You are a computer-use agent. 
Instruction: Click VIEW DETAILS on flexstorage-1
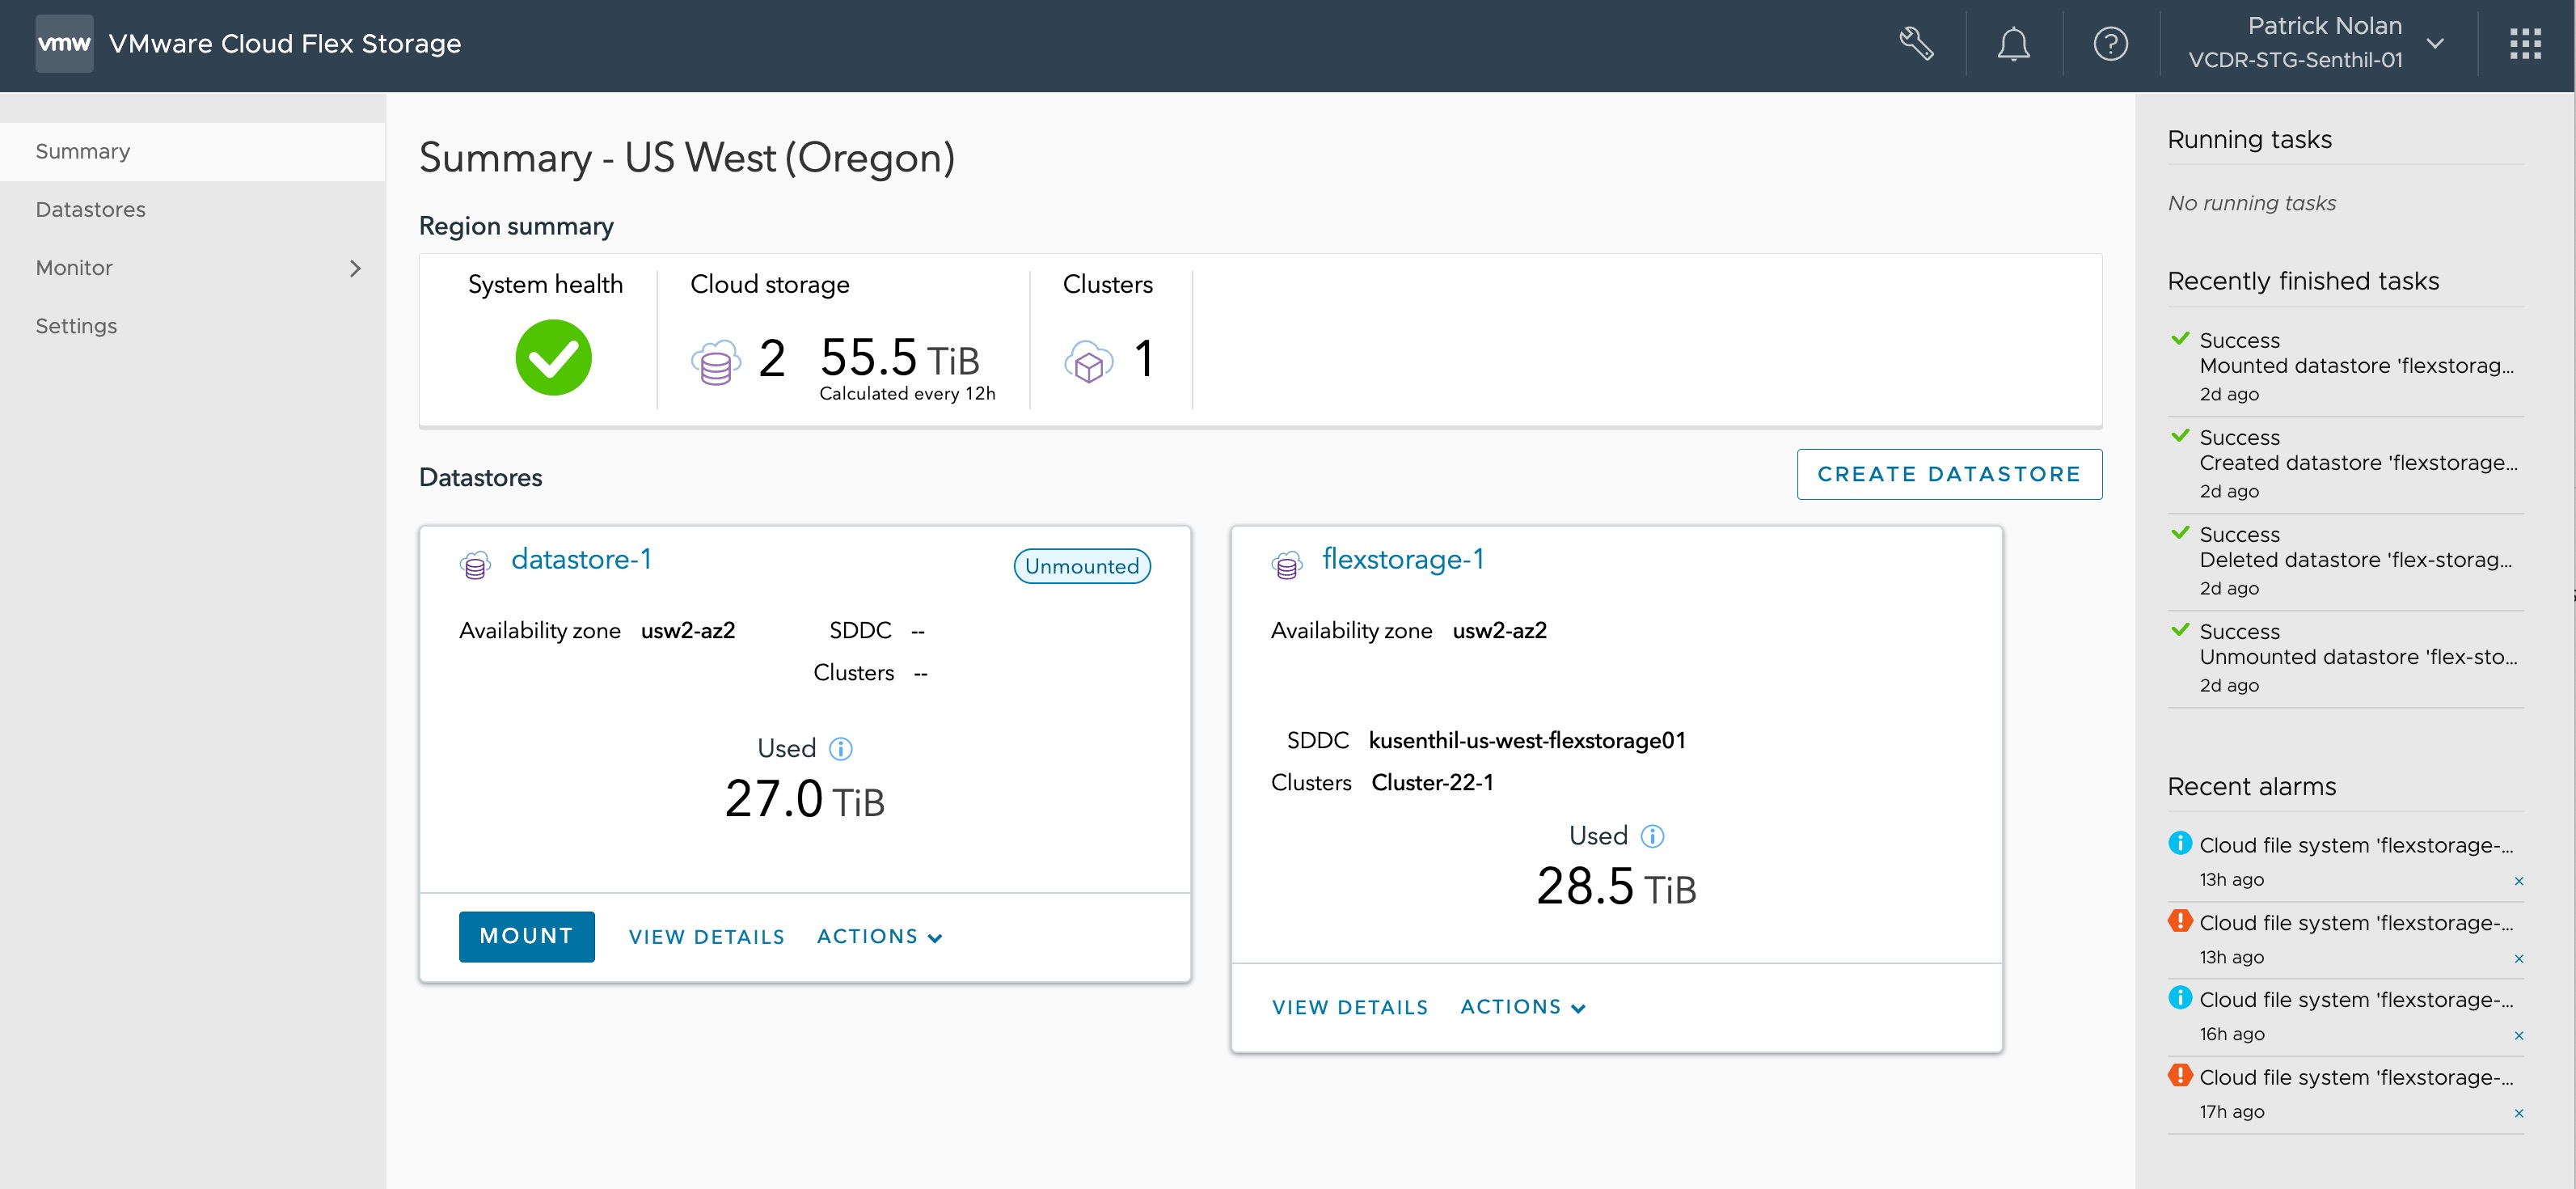coord(1349,1007)
